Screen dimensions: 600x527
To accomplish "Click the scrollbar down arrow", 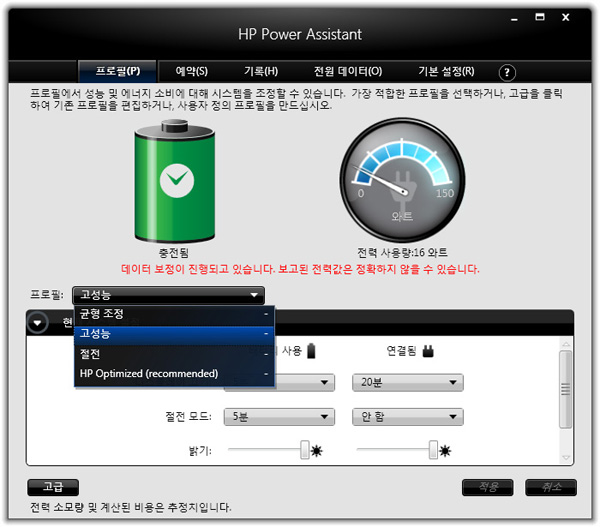I will coord(566,457).
